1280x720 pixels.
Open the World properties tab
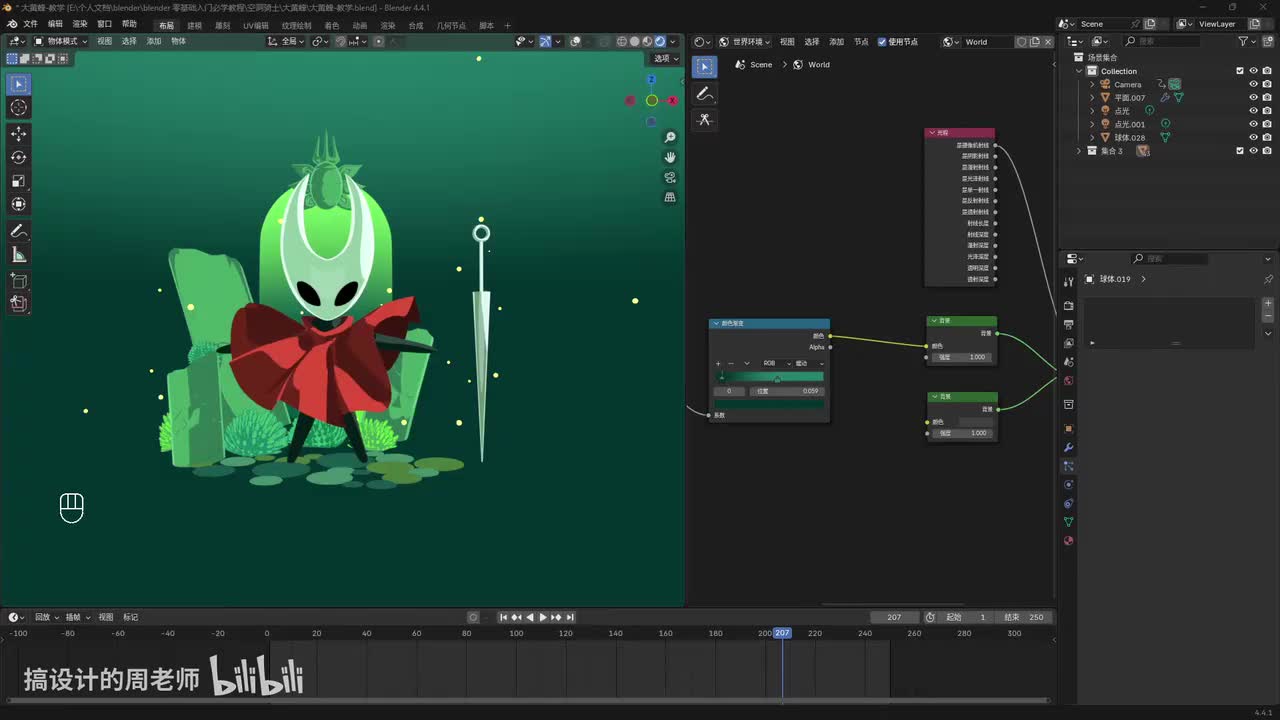point(1068,381)
